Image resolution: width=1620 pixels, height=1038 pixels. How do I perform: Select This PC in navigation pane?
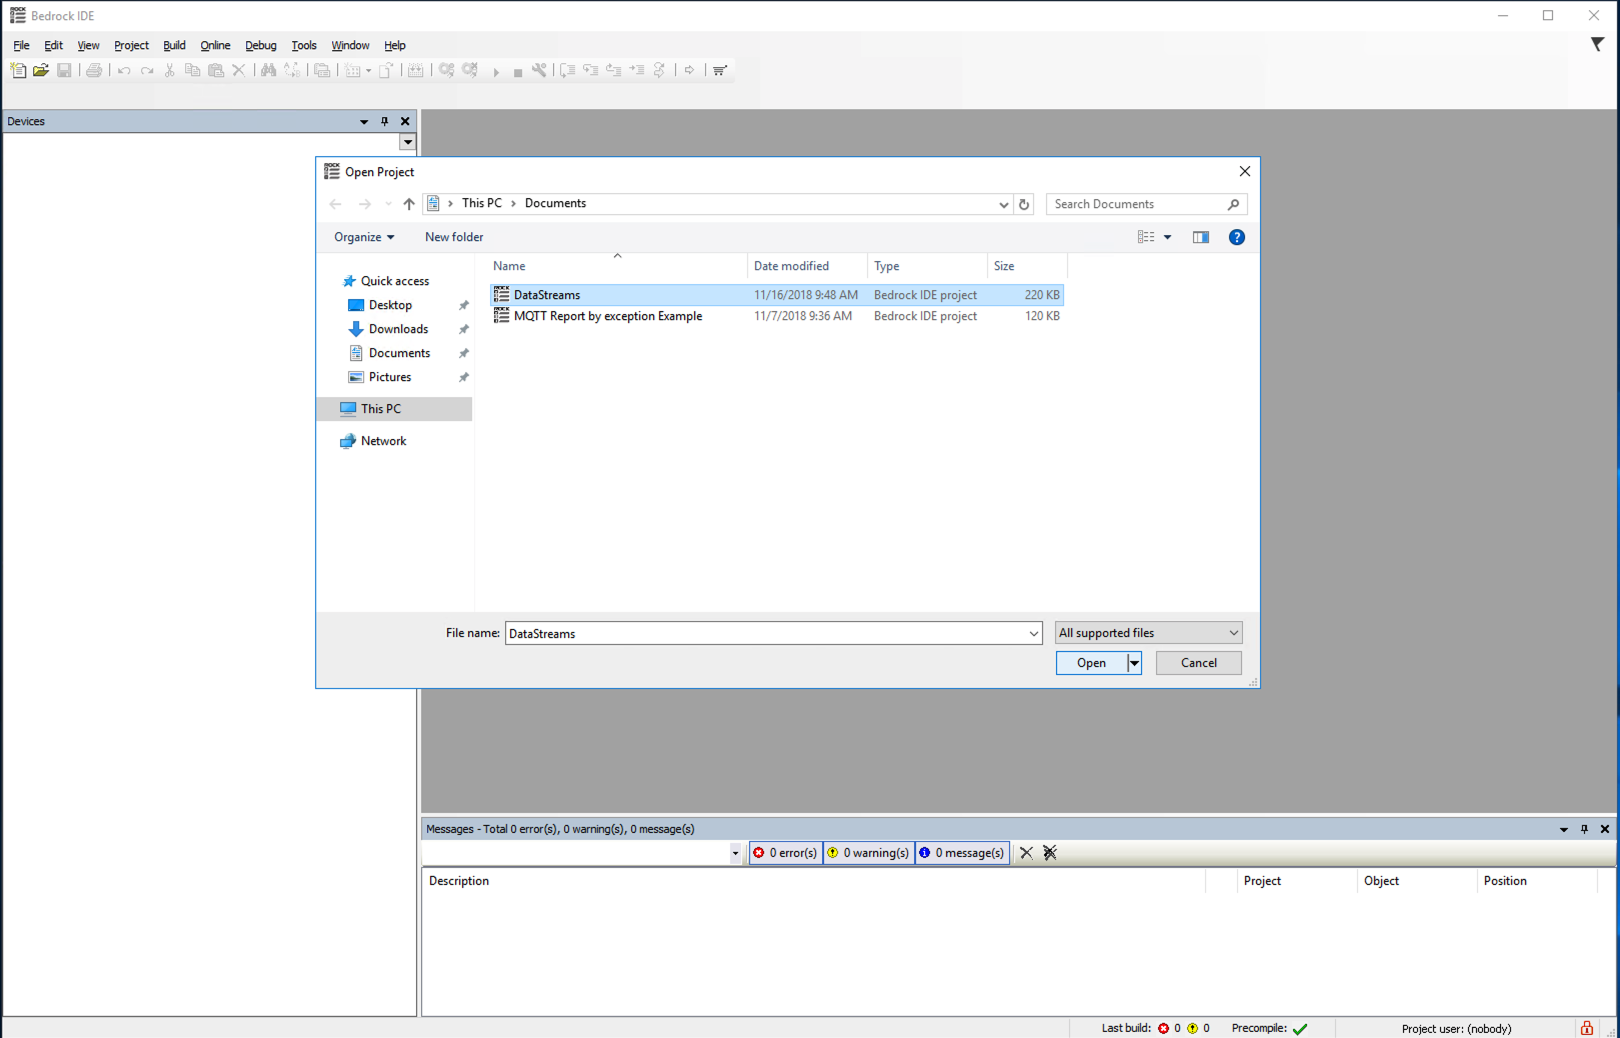pos(394,409)
